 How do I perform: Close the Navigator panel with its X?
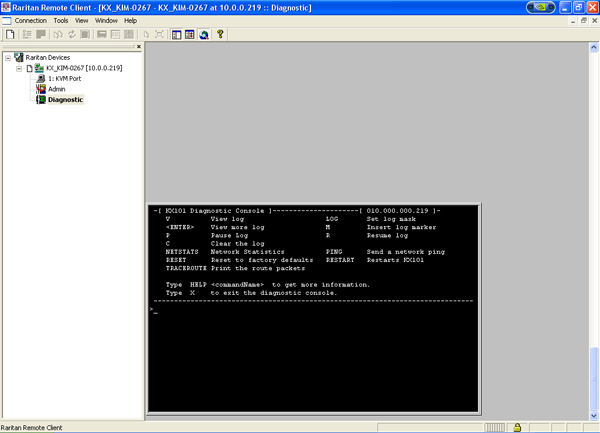coord(139,46)
